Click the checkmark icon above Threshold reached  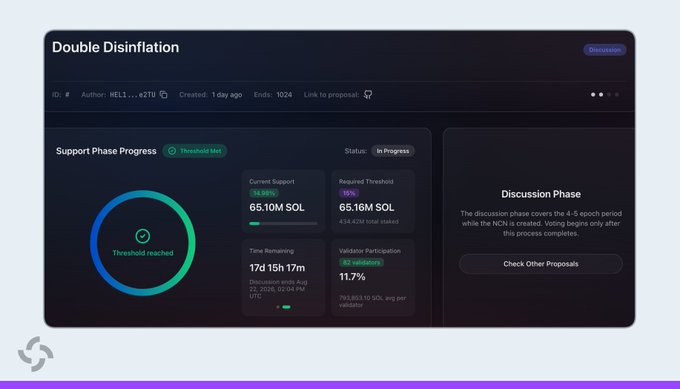pos(143,236)
